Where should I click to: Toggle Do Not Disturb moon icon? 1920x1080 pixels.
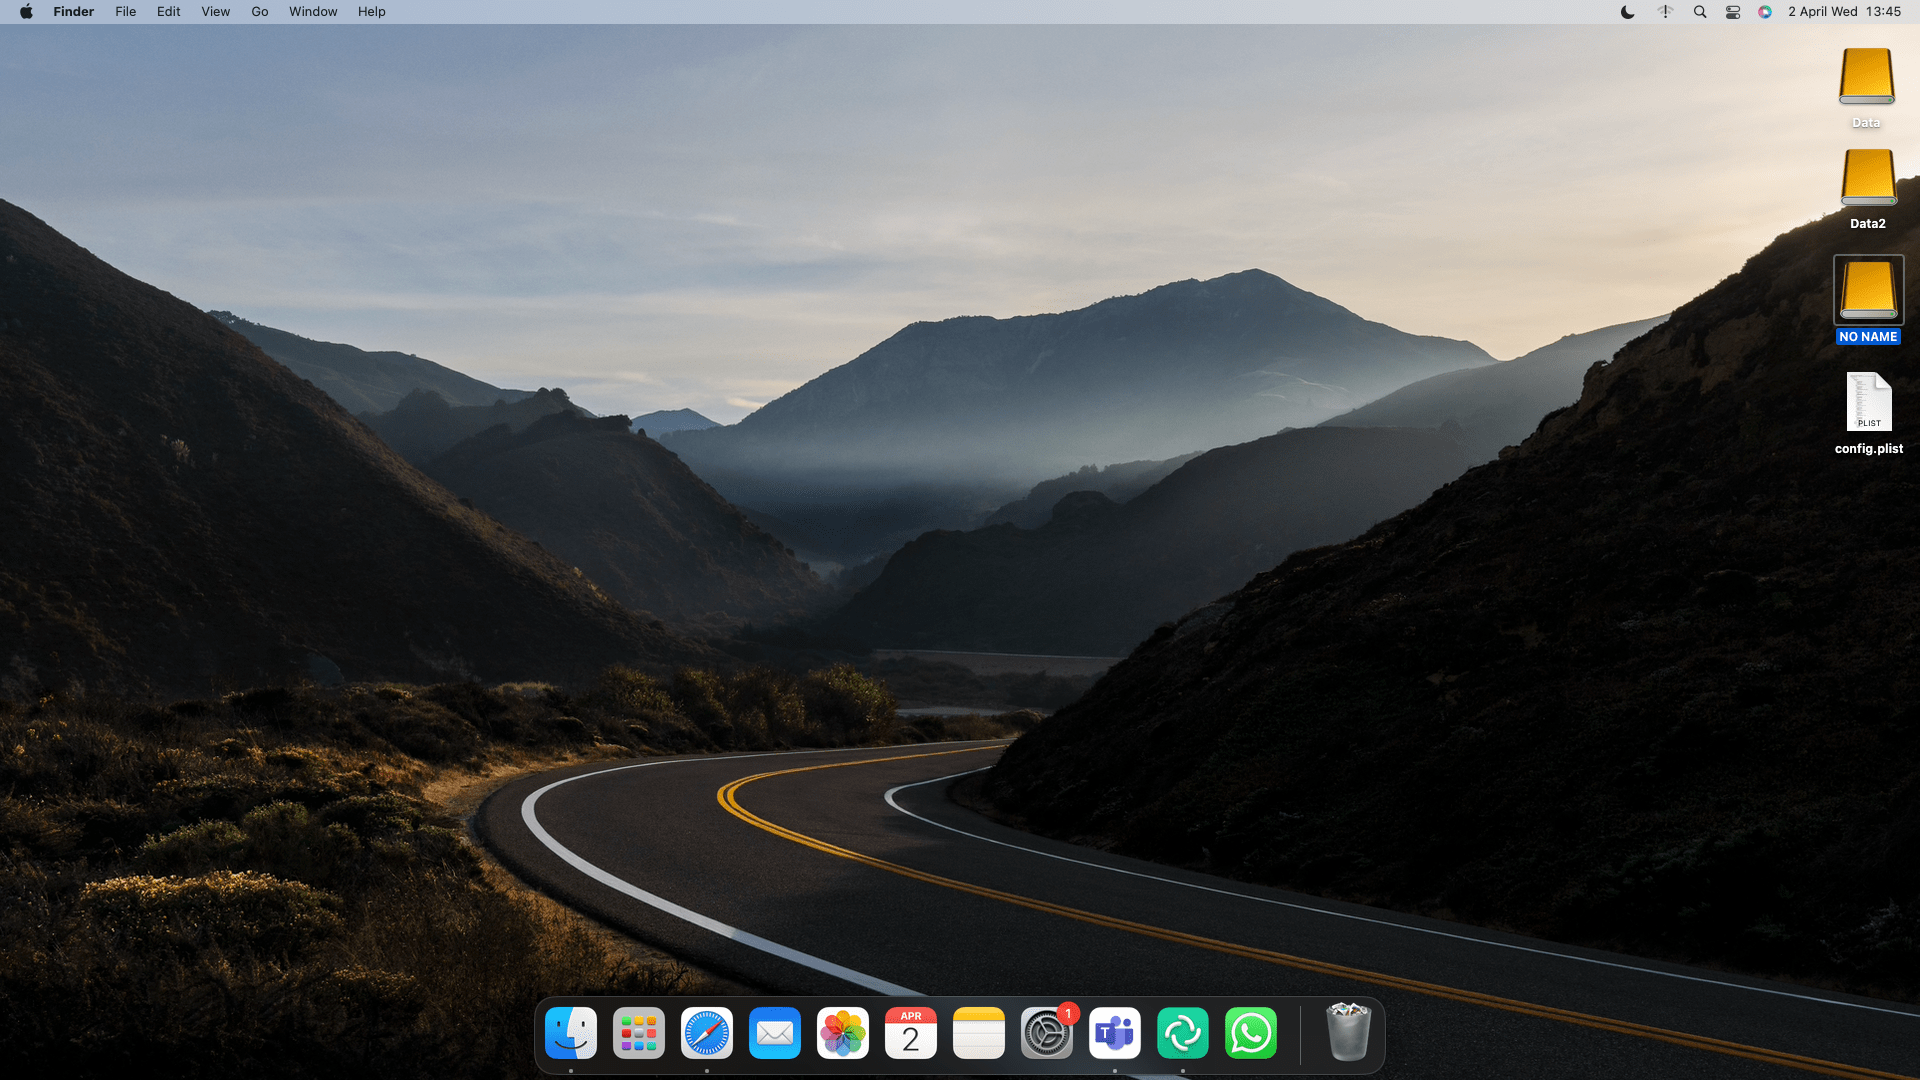click(x=1627, y=12)
